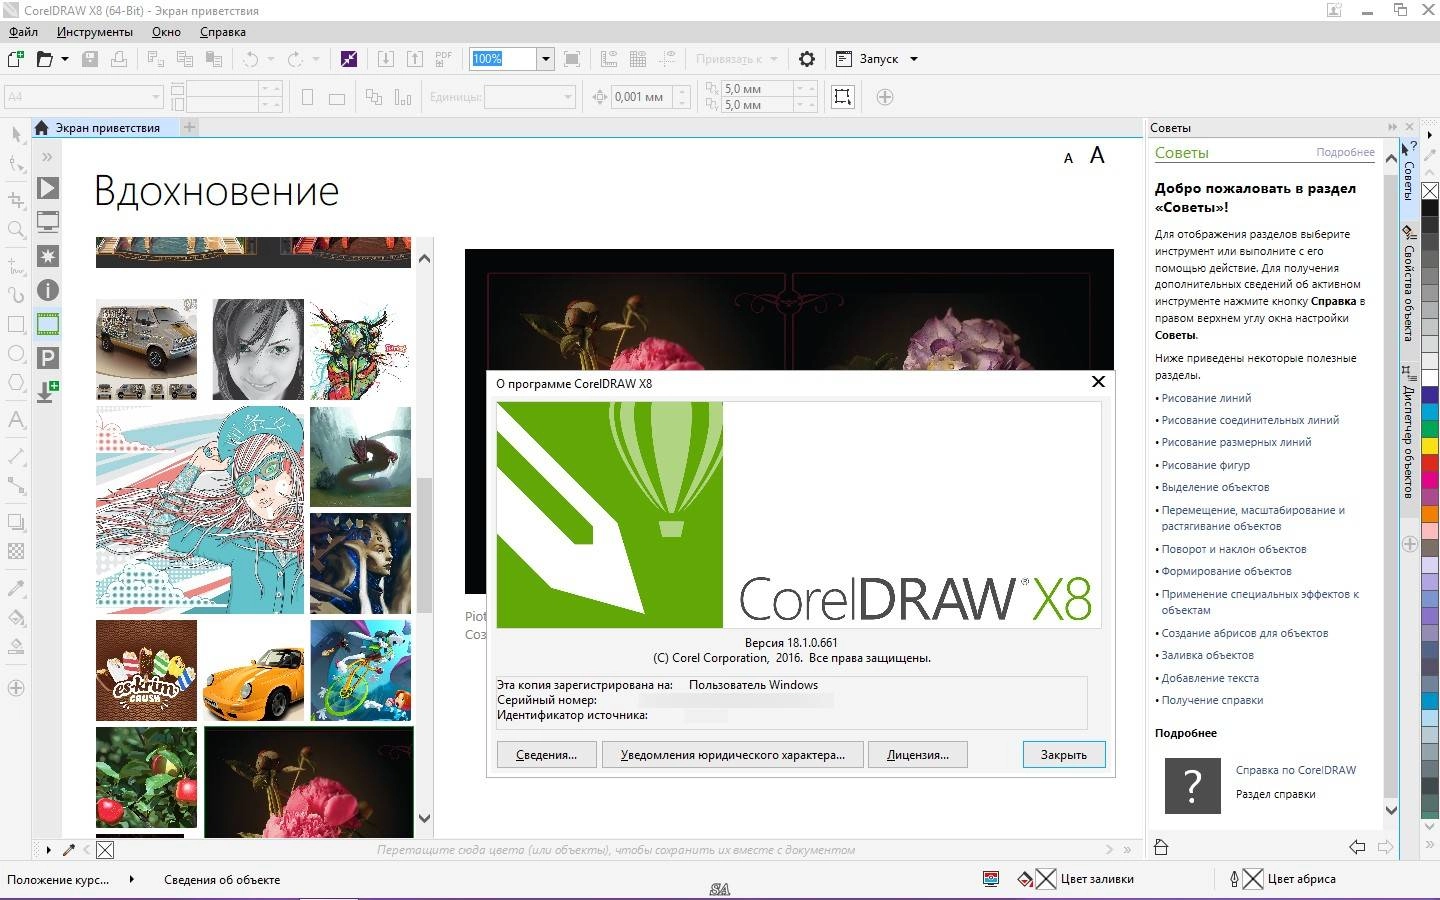Click the large A to enlarge tips text
Screen dimensions: 1440x900
[1097, 155]
